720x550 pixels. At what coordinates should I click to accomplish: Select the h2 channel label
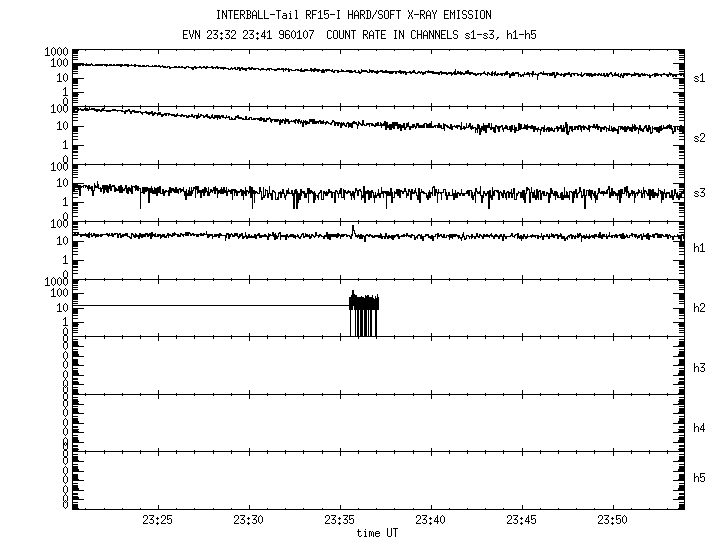(699, 307)
